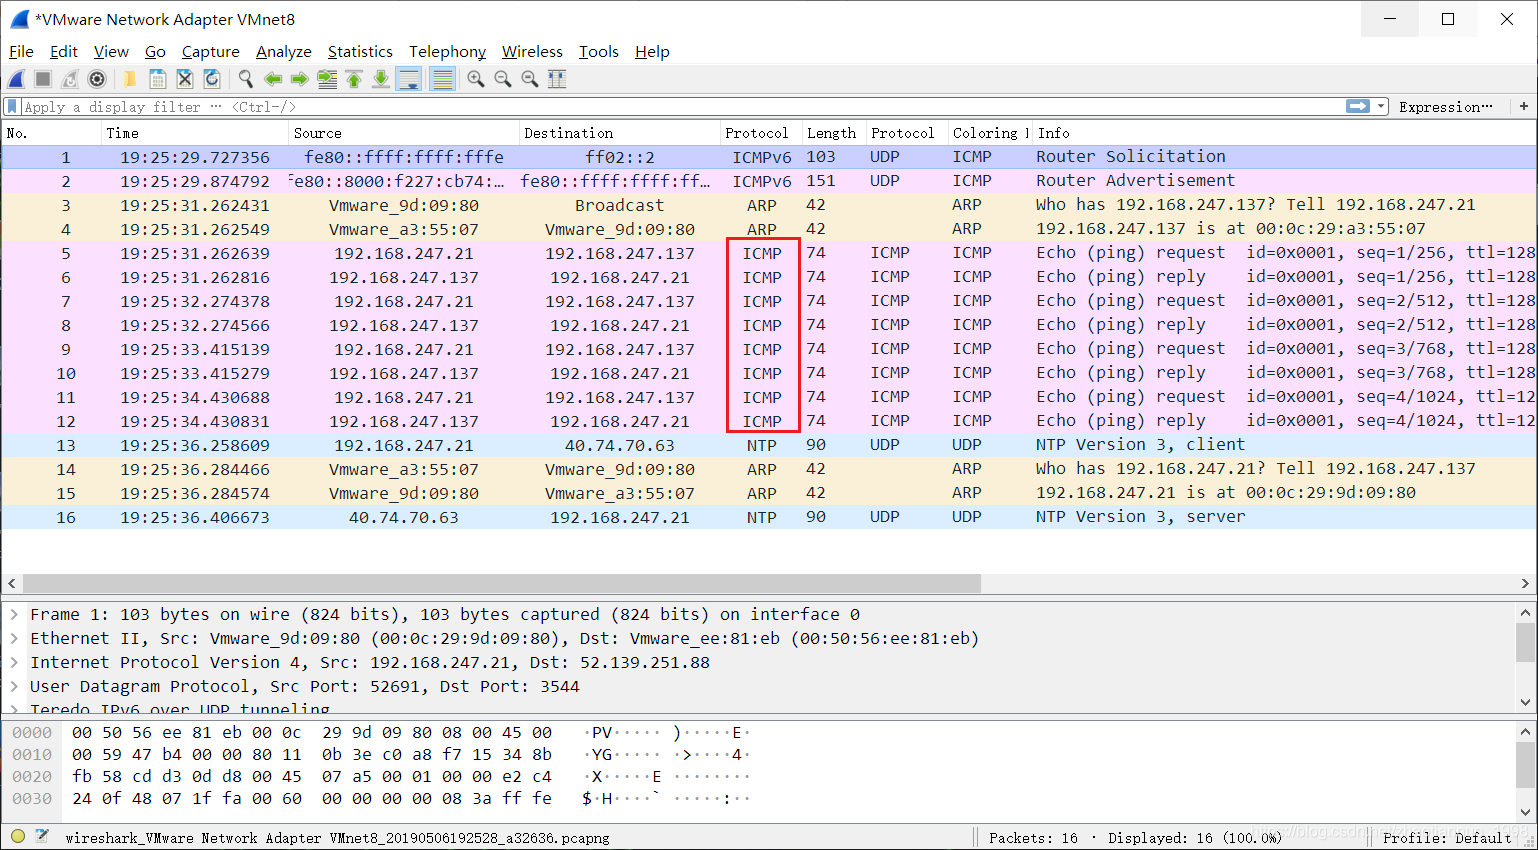Screen dimensions: 1538x850
Task: Open the Tools menu
Action: [x=599, y=52]
